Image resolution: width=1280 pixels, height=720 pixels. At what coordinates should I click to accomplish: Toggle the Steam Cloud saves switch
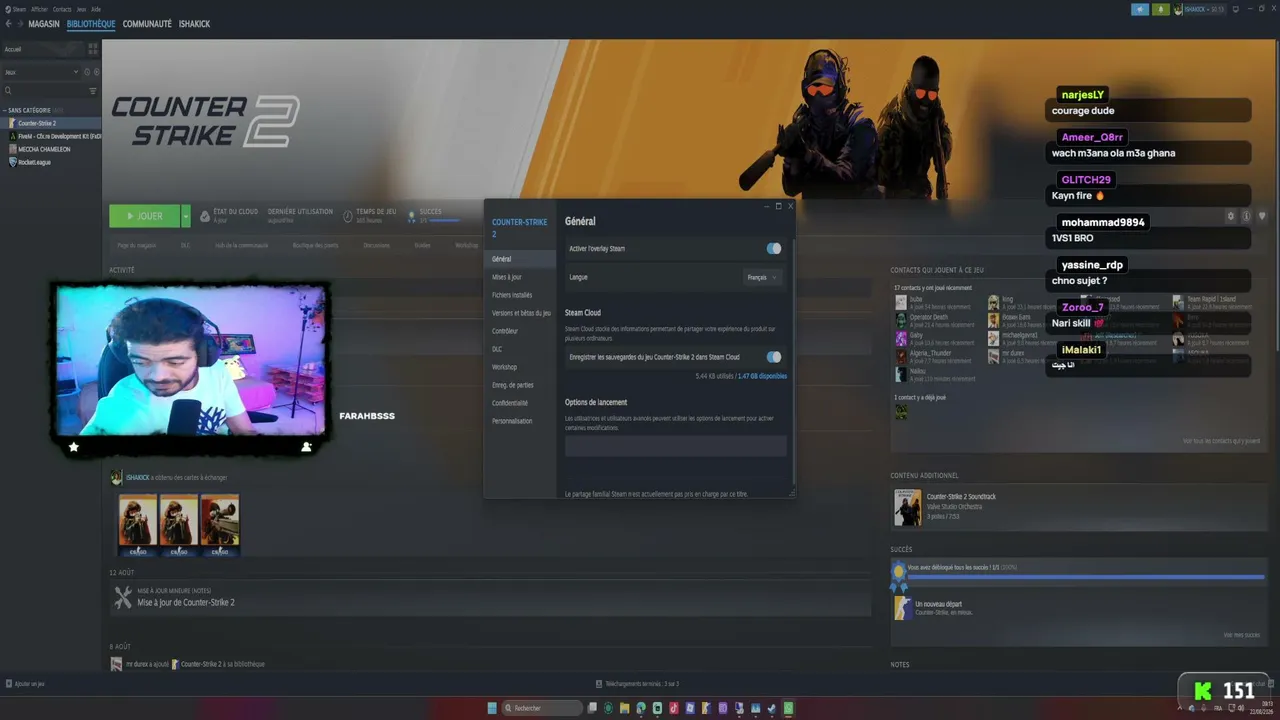(x=774, y=357)
